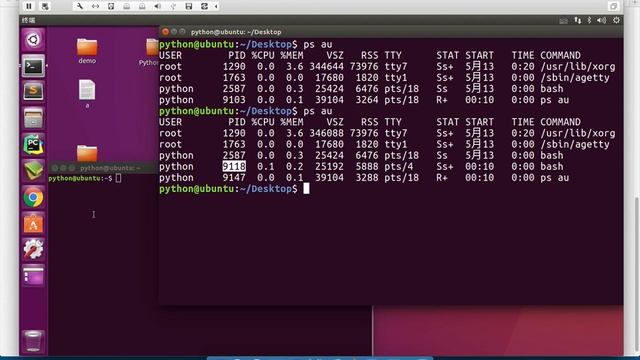Viewport: 640px width, 360px height.
Task: Click the USB device toolbar icon
Action: point(173,6)
